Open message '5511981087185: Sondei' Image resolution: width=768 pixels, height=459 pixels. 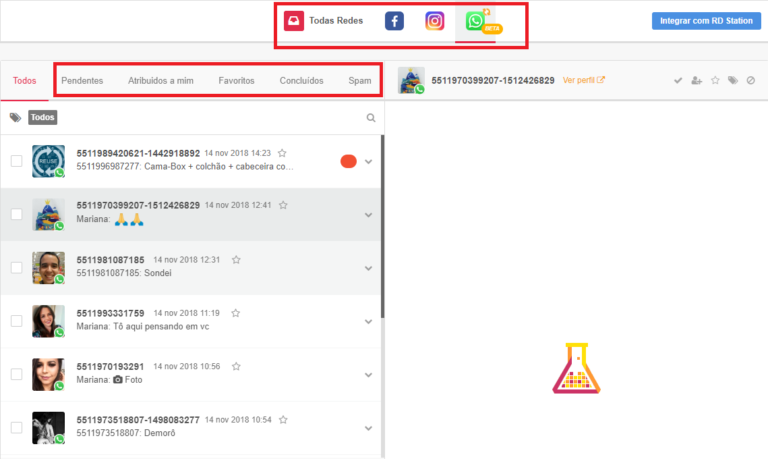coord(124,273)
